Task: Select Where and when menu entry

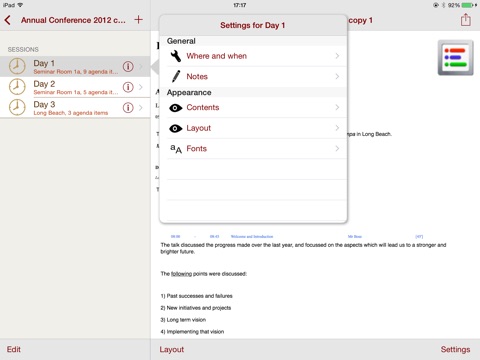Action: coord(253,56)
